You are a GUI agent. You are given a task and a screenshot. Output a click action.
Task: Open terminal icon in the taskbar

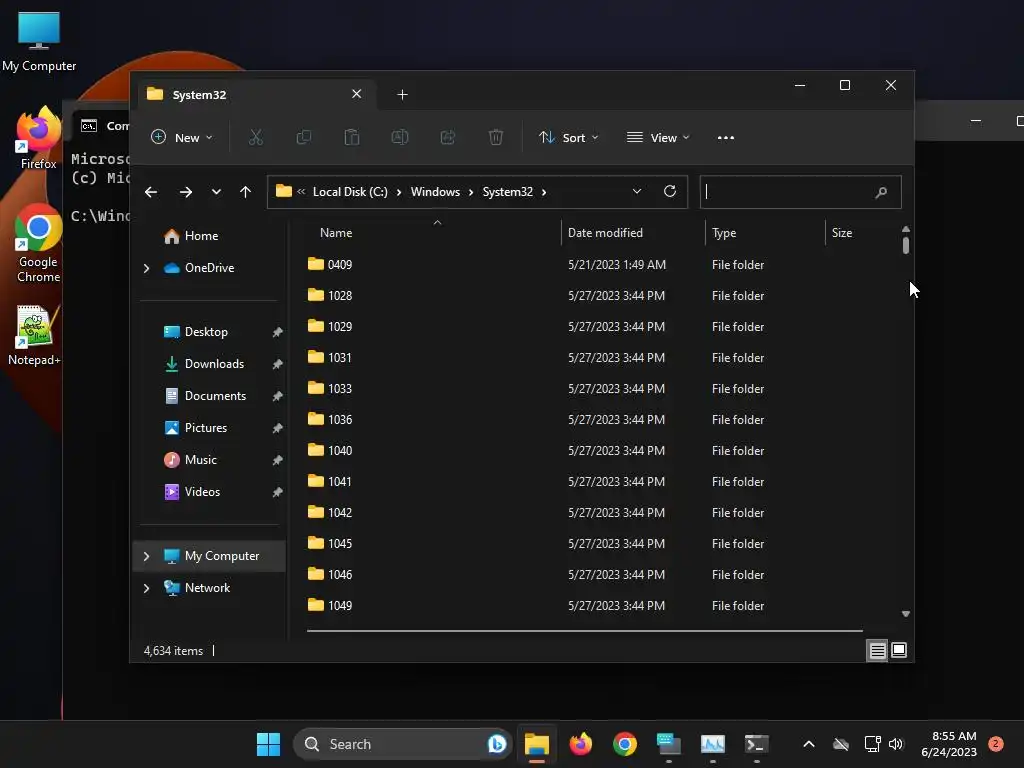click(756, 744)
